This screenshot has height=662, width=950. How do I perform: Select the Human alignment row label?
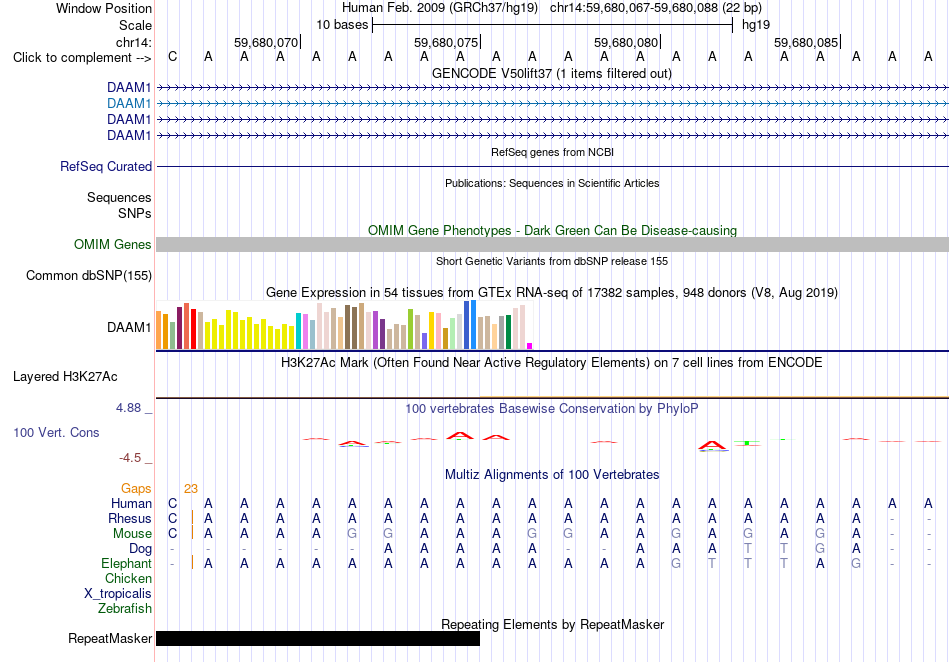131,503
